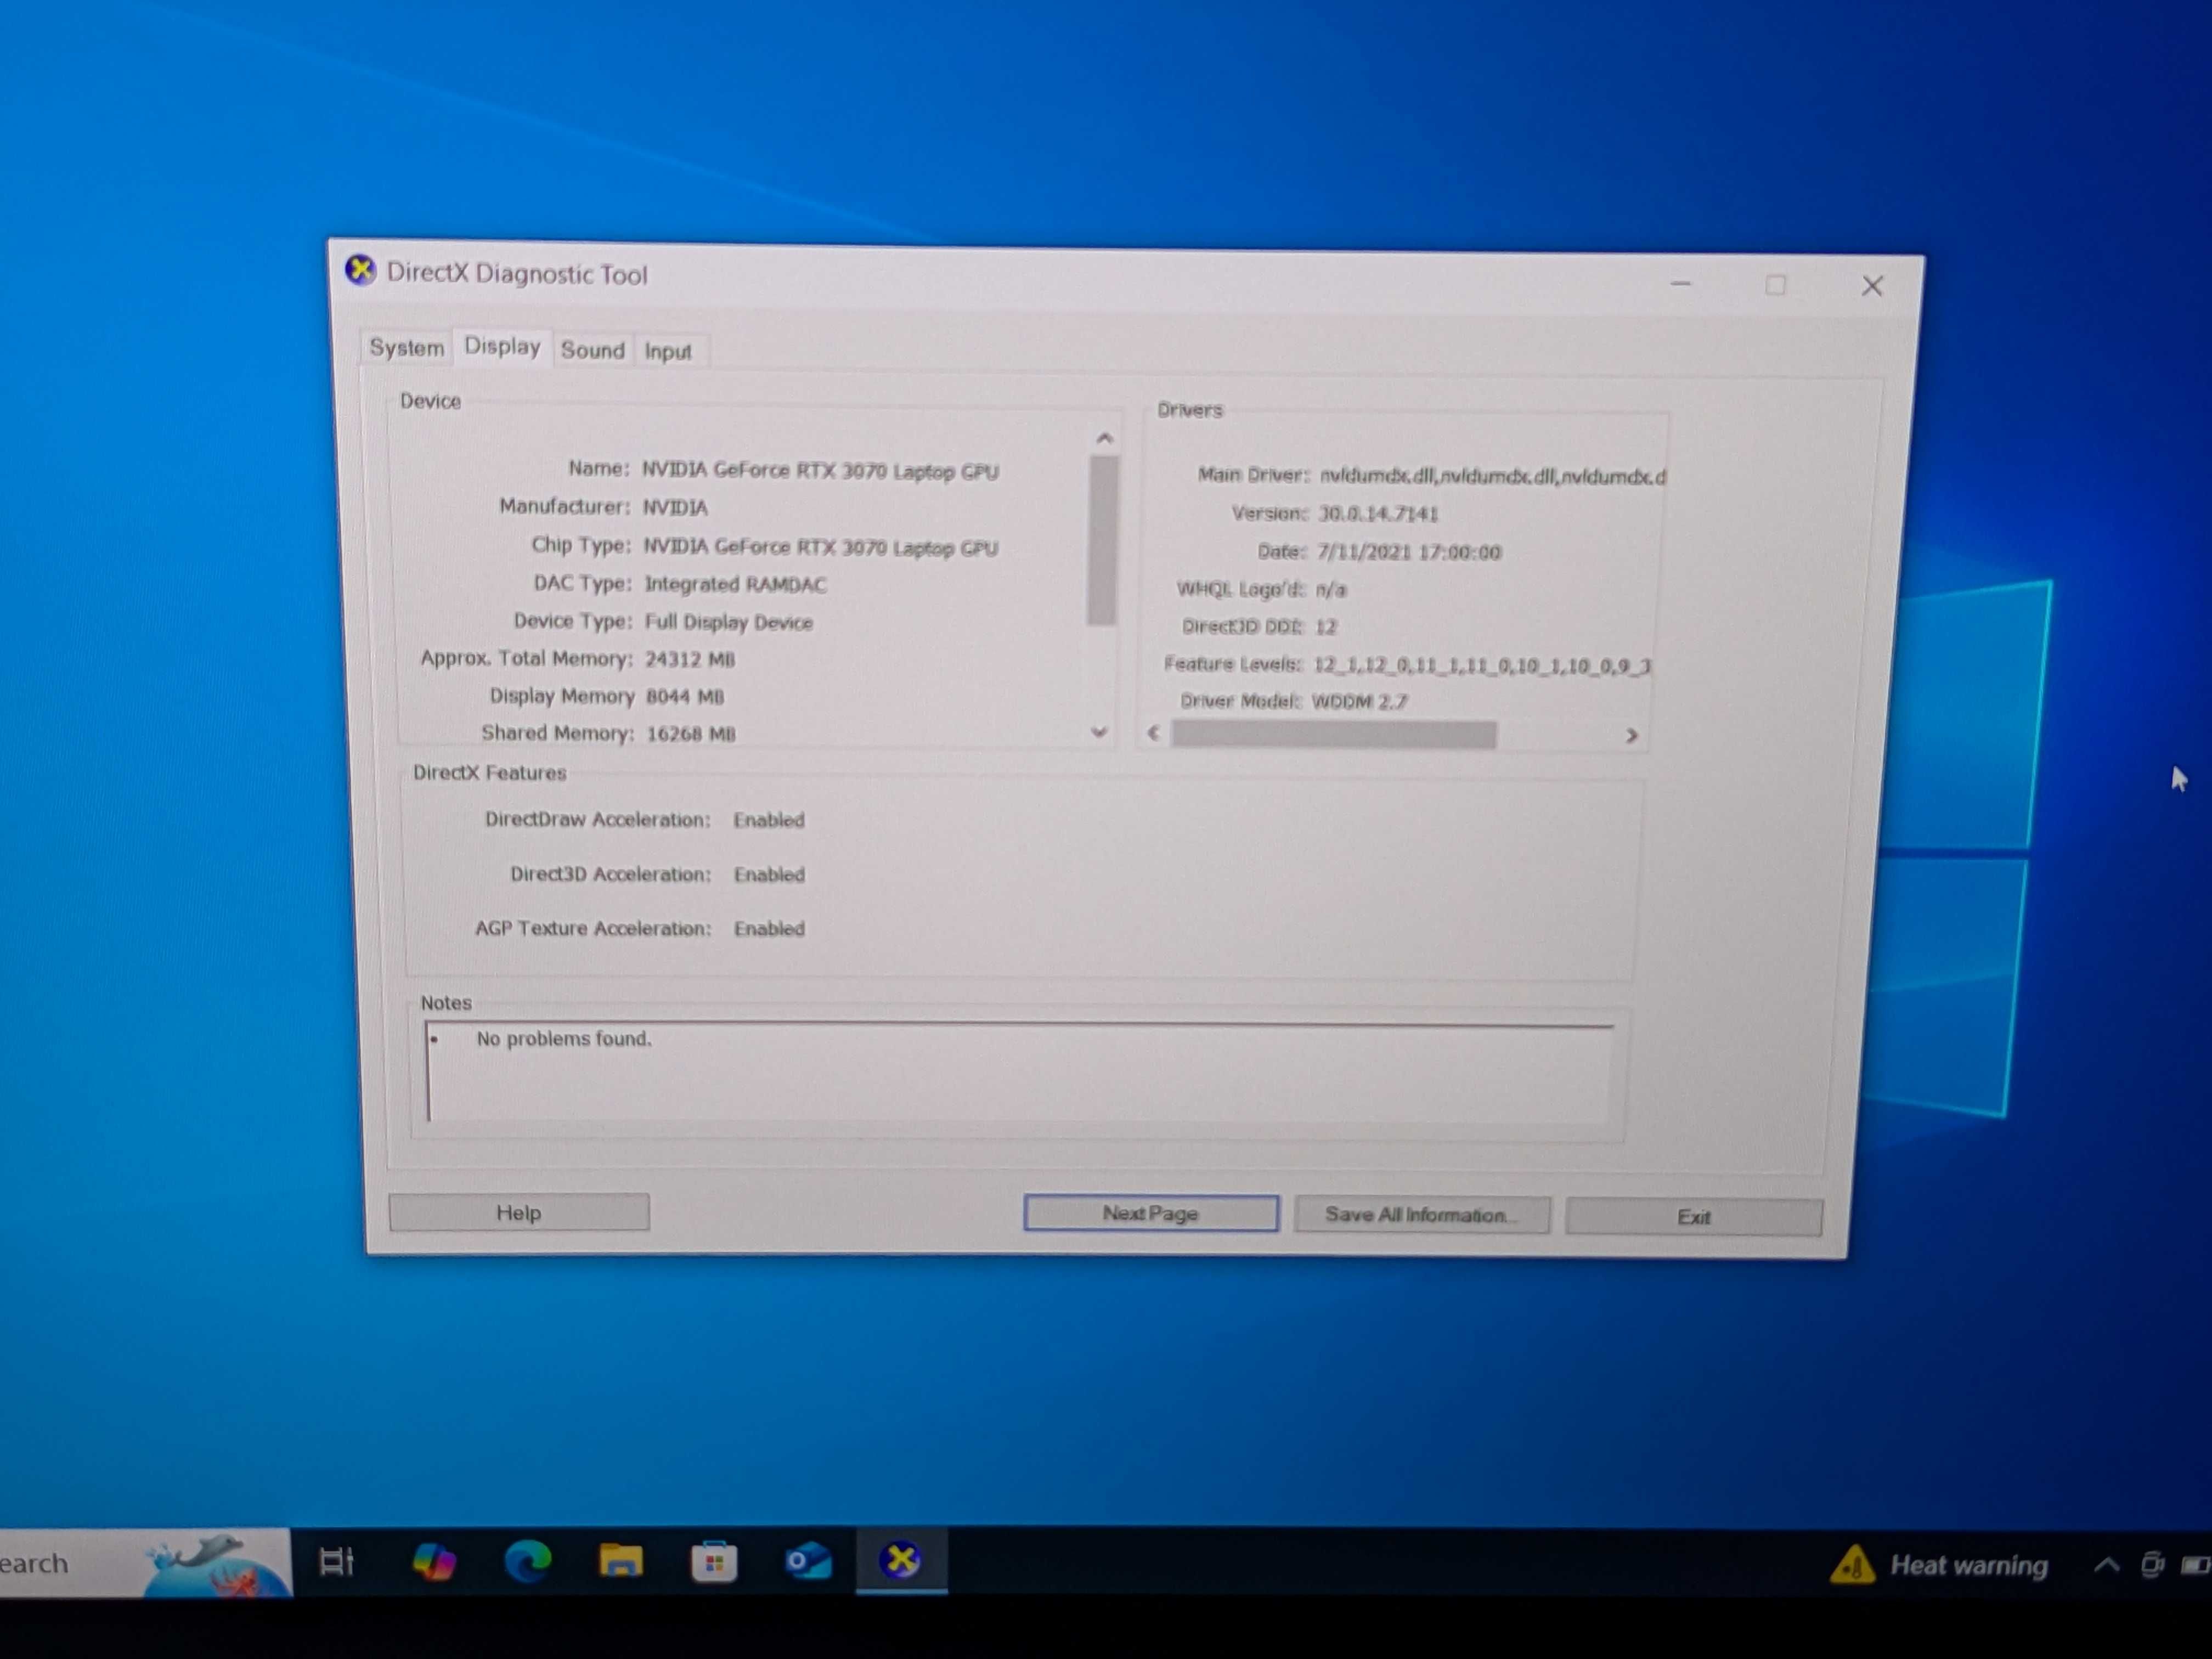Expand hidden system tray icons chevron
Viewport: 2212px width, 1659px height.
click(2106, 1565)
